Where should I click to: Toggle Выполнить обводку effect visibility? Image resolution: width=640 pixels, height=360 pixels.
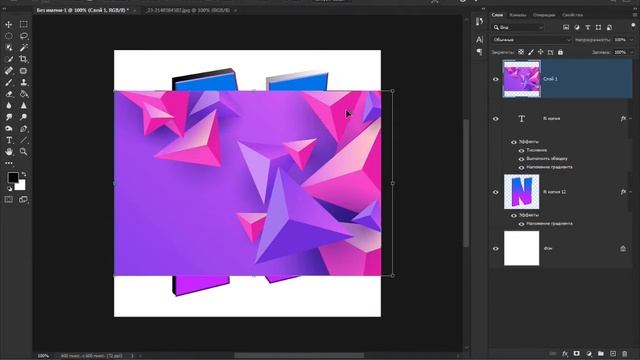[x=521, y=159]
